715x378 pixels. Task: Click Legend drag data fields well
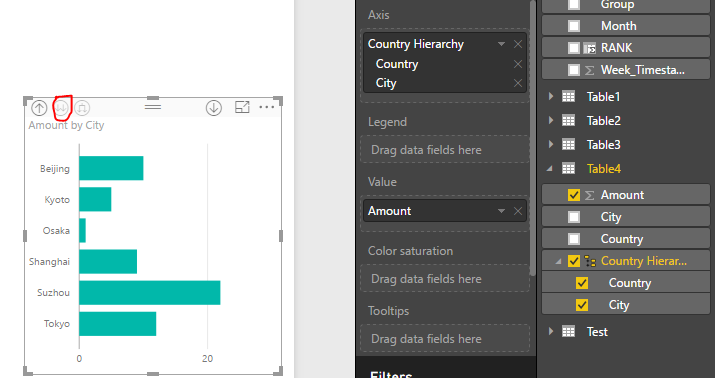click(x=445, y=150)
